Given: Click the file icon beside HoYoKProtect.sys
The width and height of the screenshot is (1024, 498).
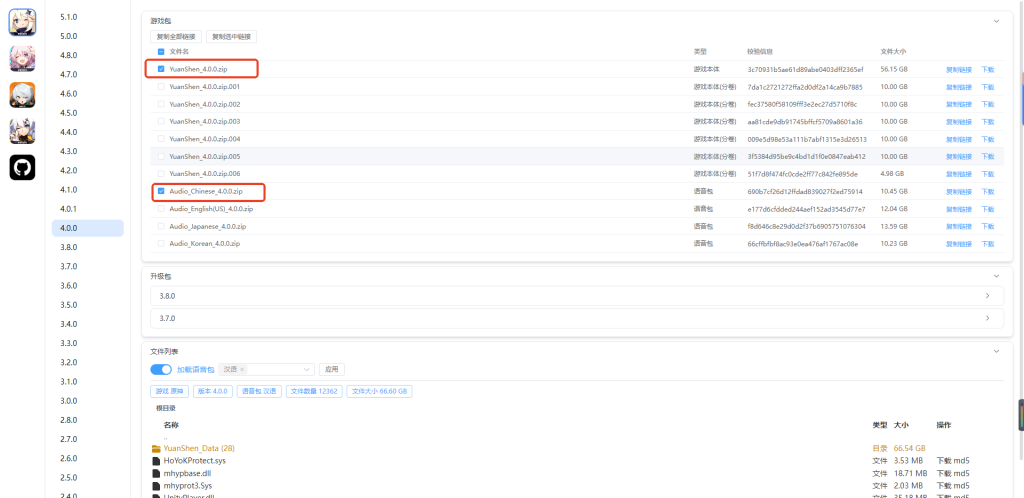Looking at the screenshot, I should click(156, 461).
